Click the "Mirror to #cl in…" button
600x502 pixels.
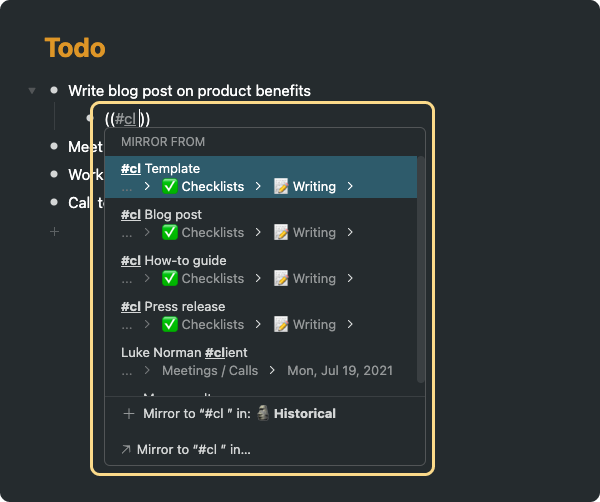coord(194,450)
